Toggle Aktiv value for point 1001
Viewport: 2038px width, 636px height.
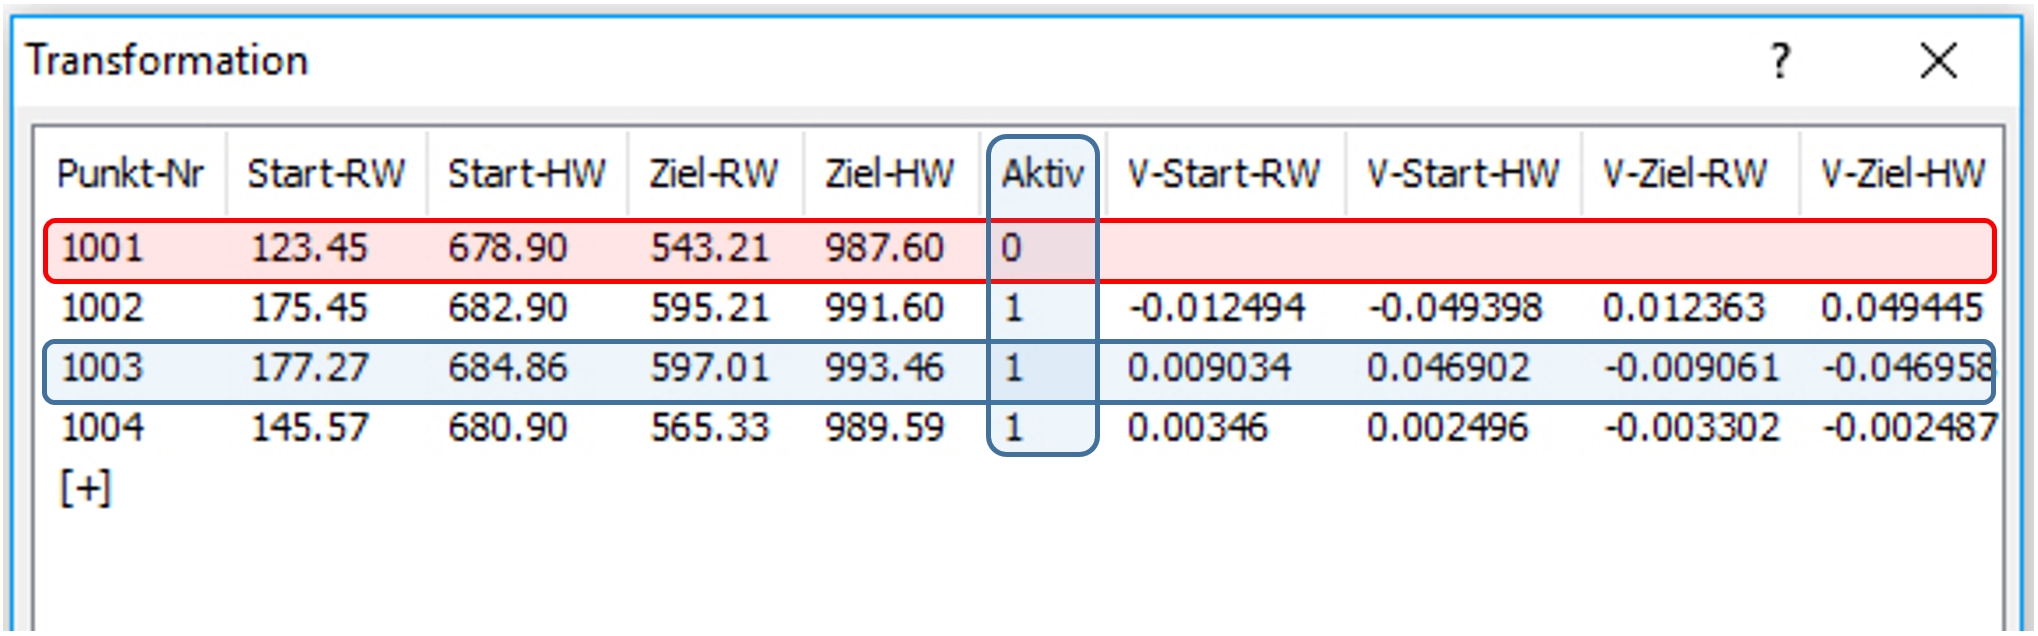pos(1011,247)
